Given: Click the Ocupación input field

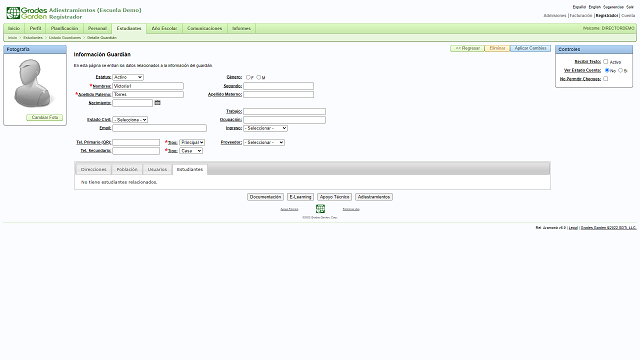Looking at the screenshot, I should point(284,120).
